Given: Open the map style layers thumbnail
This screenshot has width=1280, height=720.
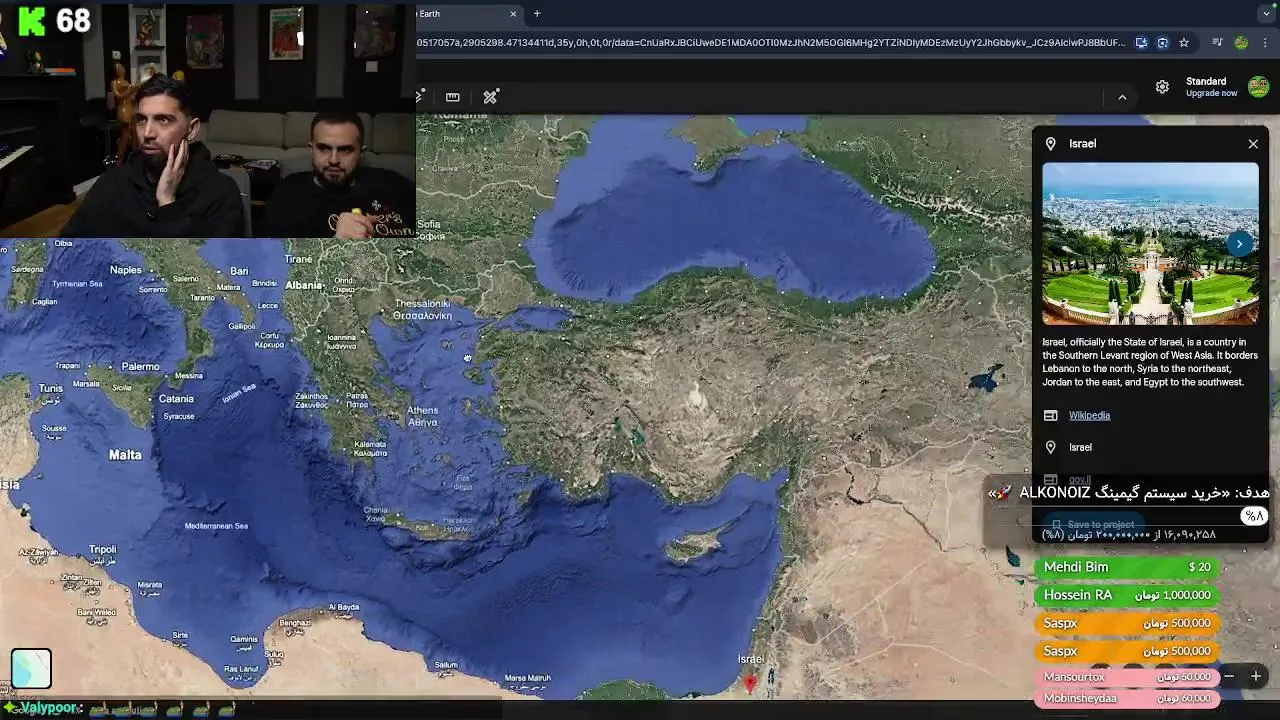Looking at the screenshot, I should tap(31, 668).
